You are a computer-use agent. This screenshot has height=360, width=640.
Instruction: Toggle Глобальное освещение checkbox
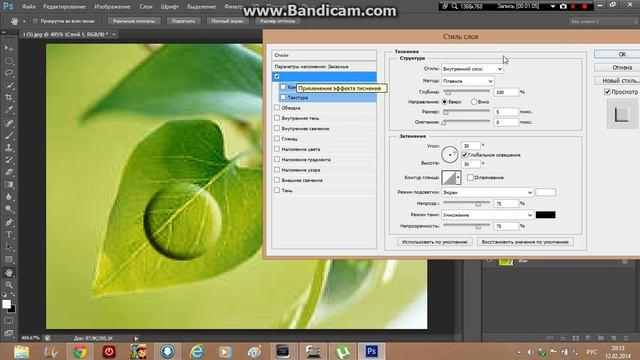[x=464, y=155]
